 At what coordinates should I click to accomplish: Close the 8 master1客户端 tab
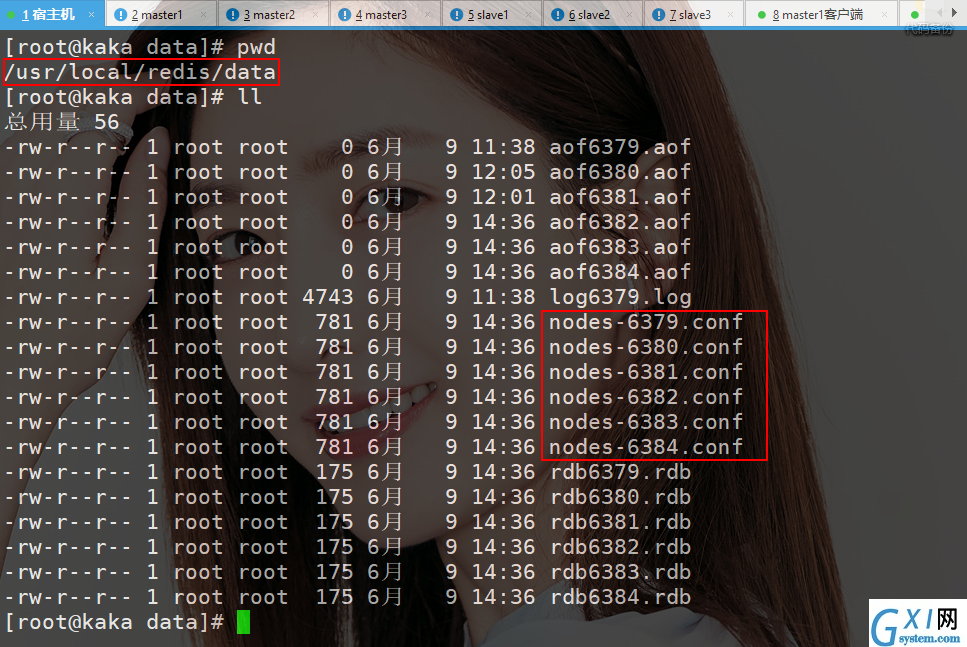(884, 14)
